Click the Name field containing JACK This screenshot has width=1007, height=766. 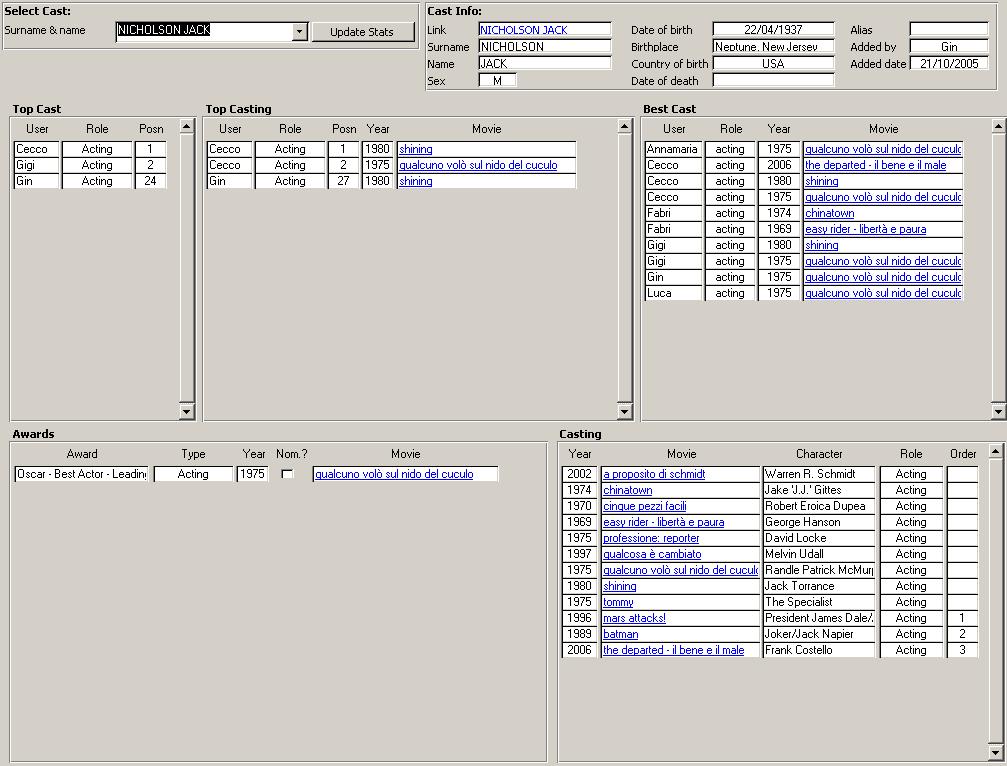pyautogui.click(x=545, y=64)
